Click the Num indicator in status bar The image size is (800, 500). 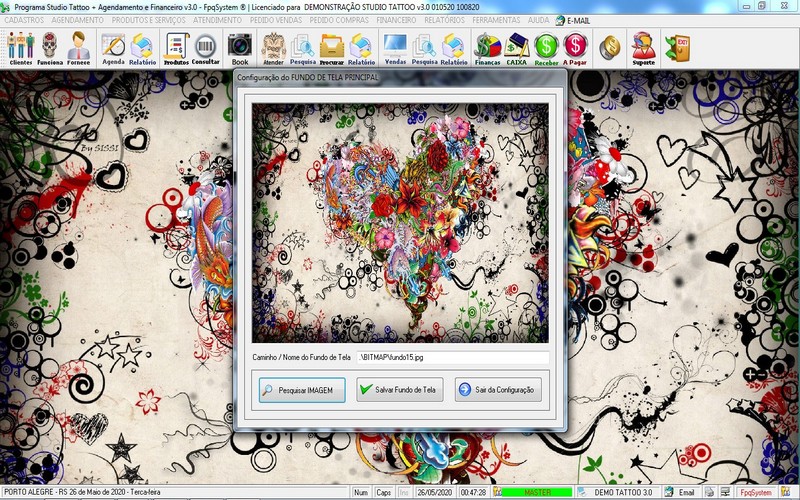361,492
